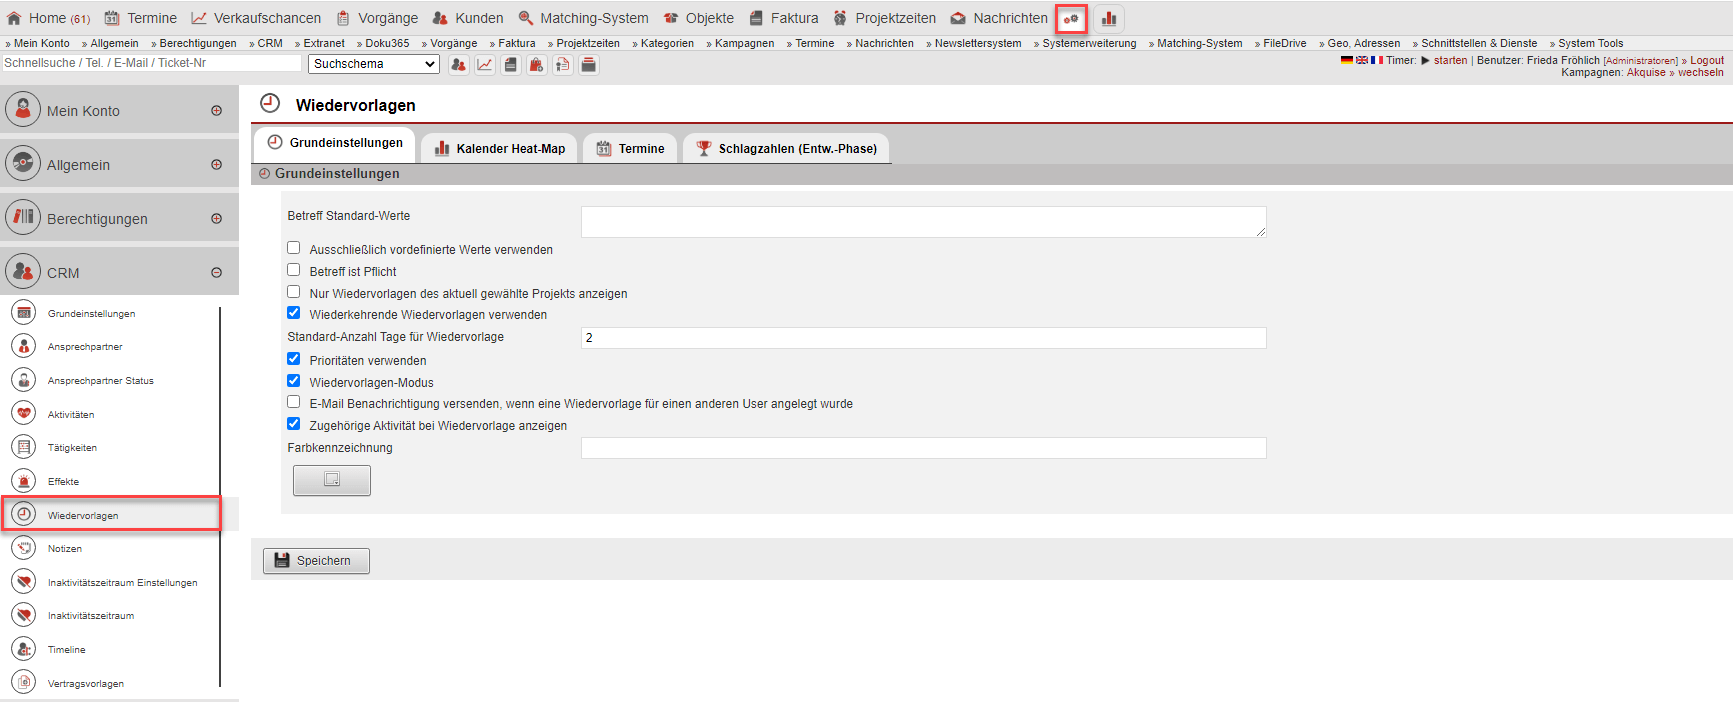Click the Timeline sidebar icon
Viewport: 1733px width, 702px height.
coord(24,649)
